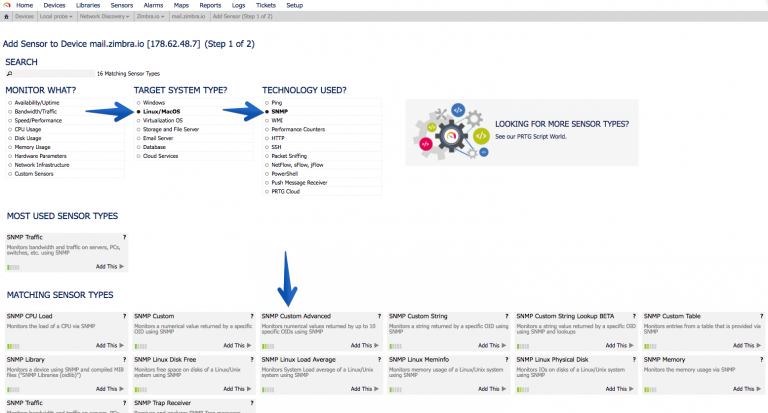Open the Devices menu
This screenshot has width=768, height=413.
(54, 5)
